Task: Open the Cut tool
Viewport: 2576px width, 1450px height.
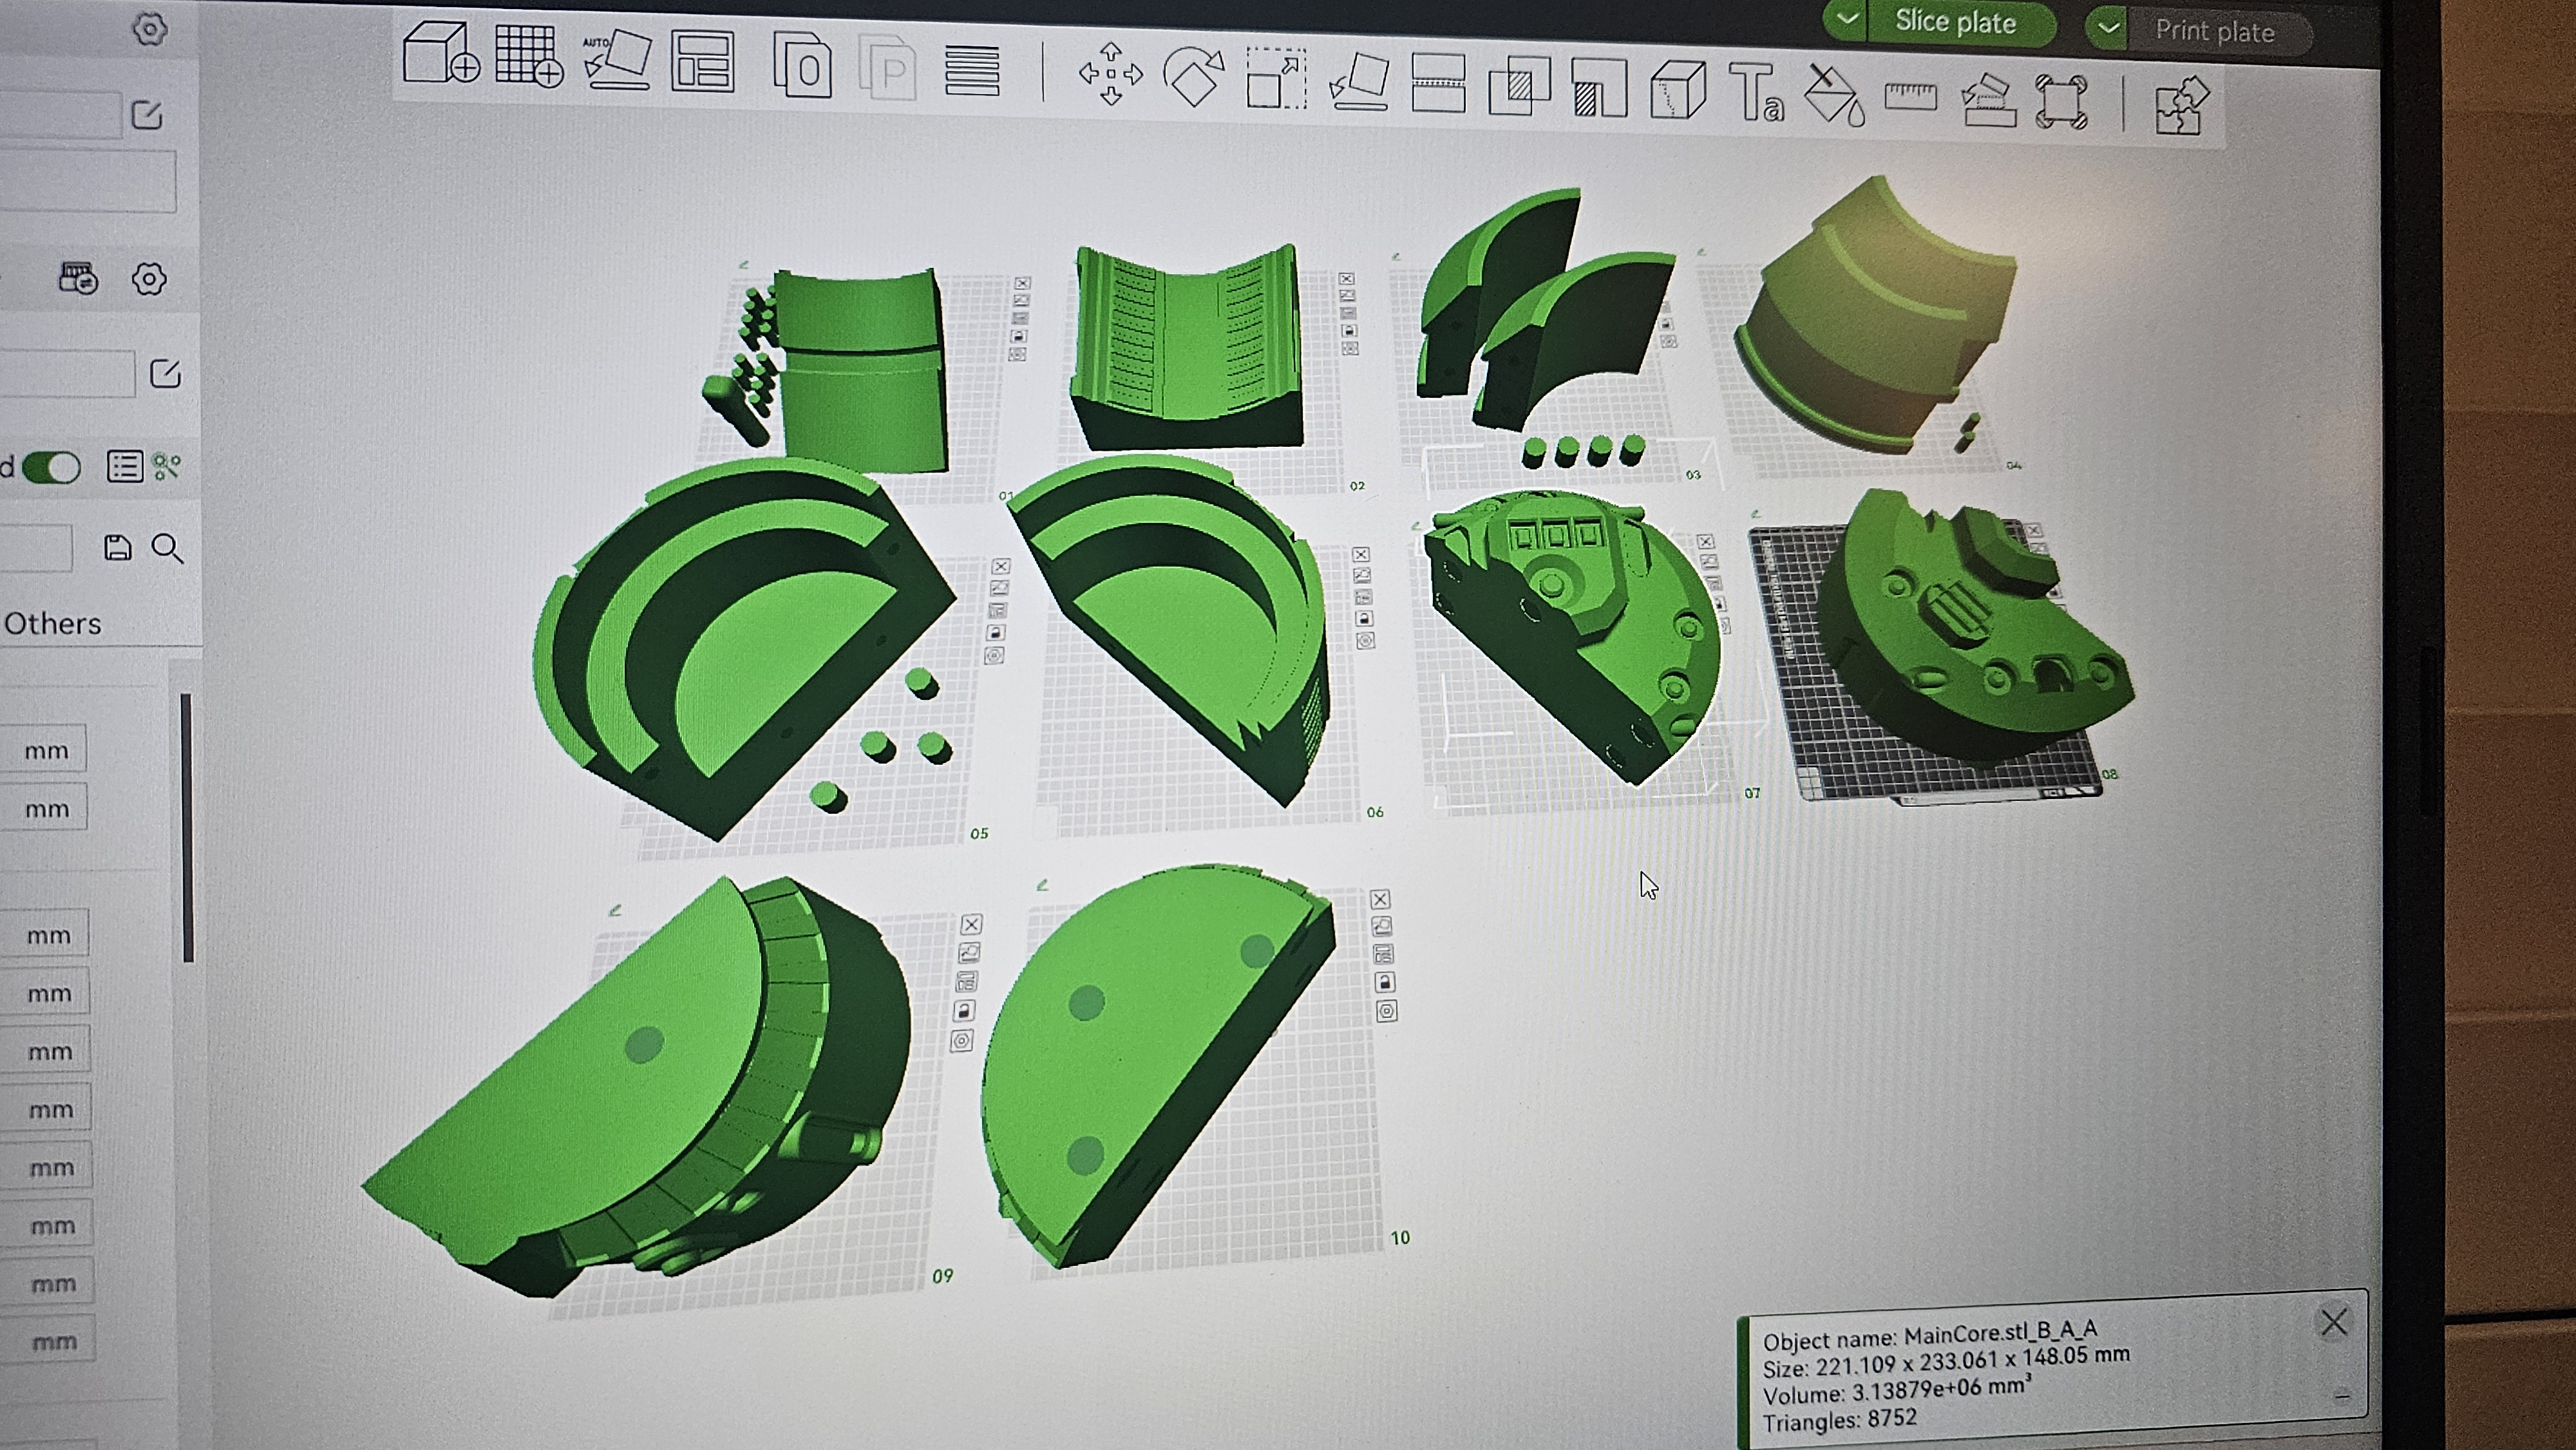Action: 1438,84
